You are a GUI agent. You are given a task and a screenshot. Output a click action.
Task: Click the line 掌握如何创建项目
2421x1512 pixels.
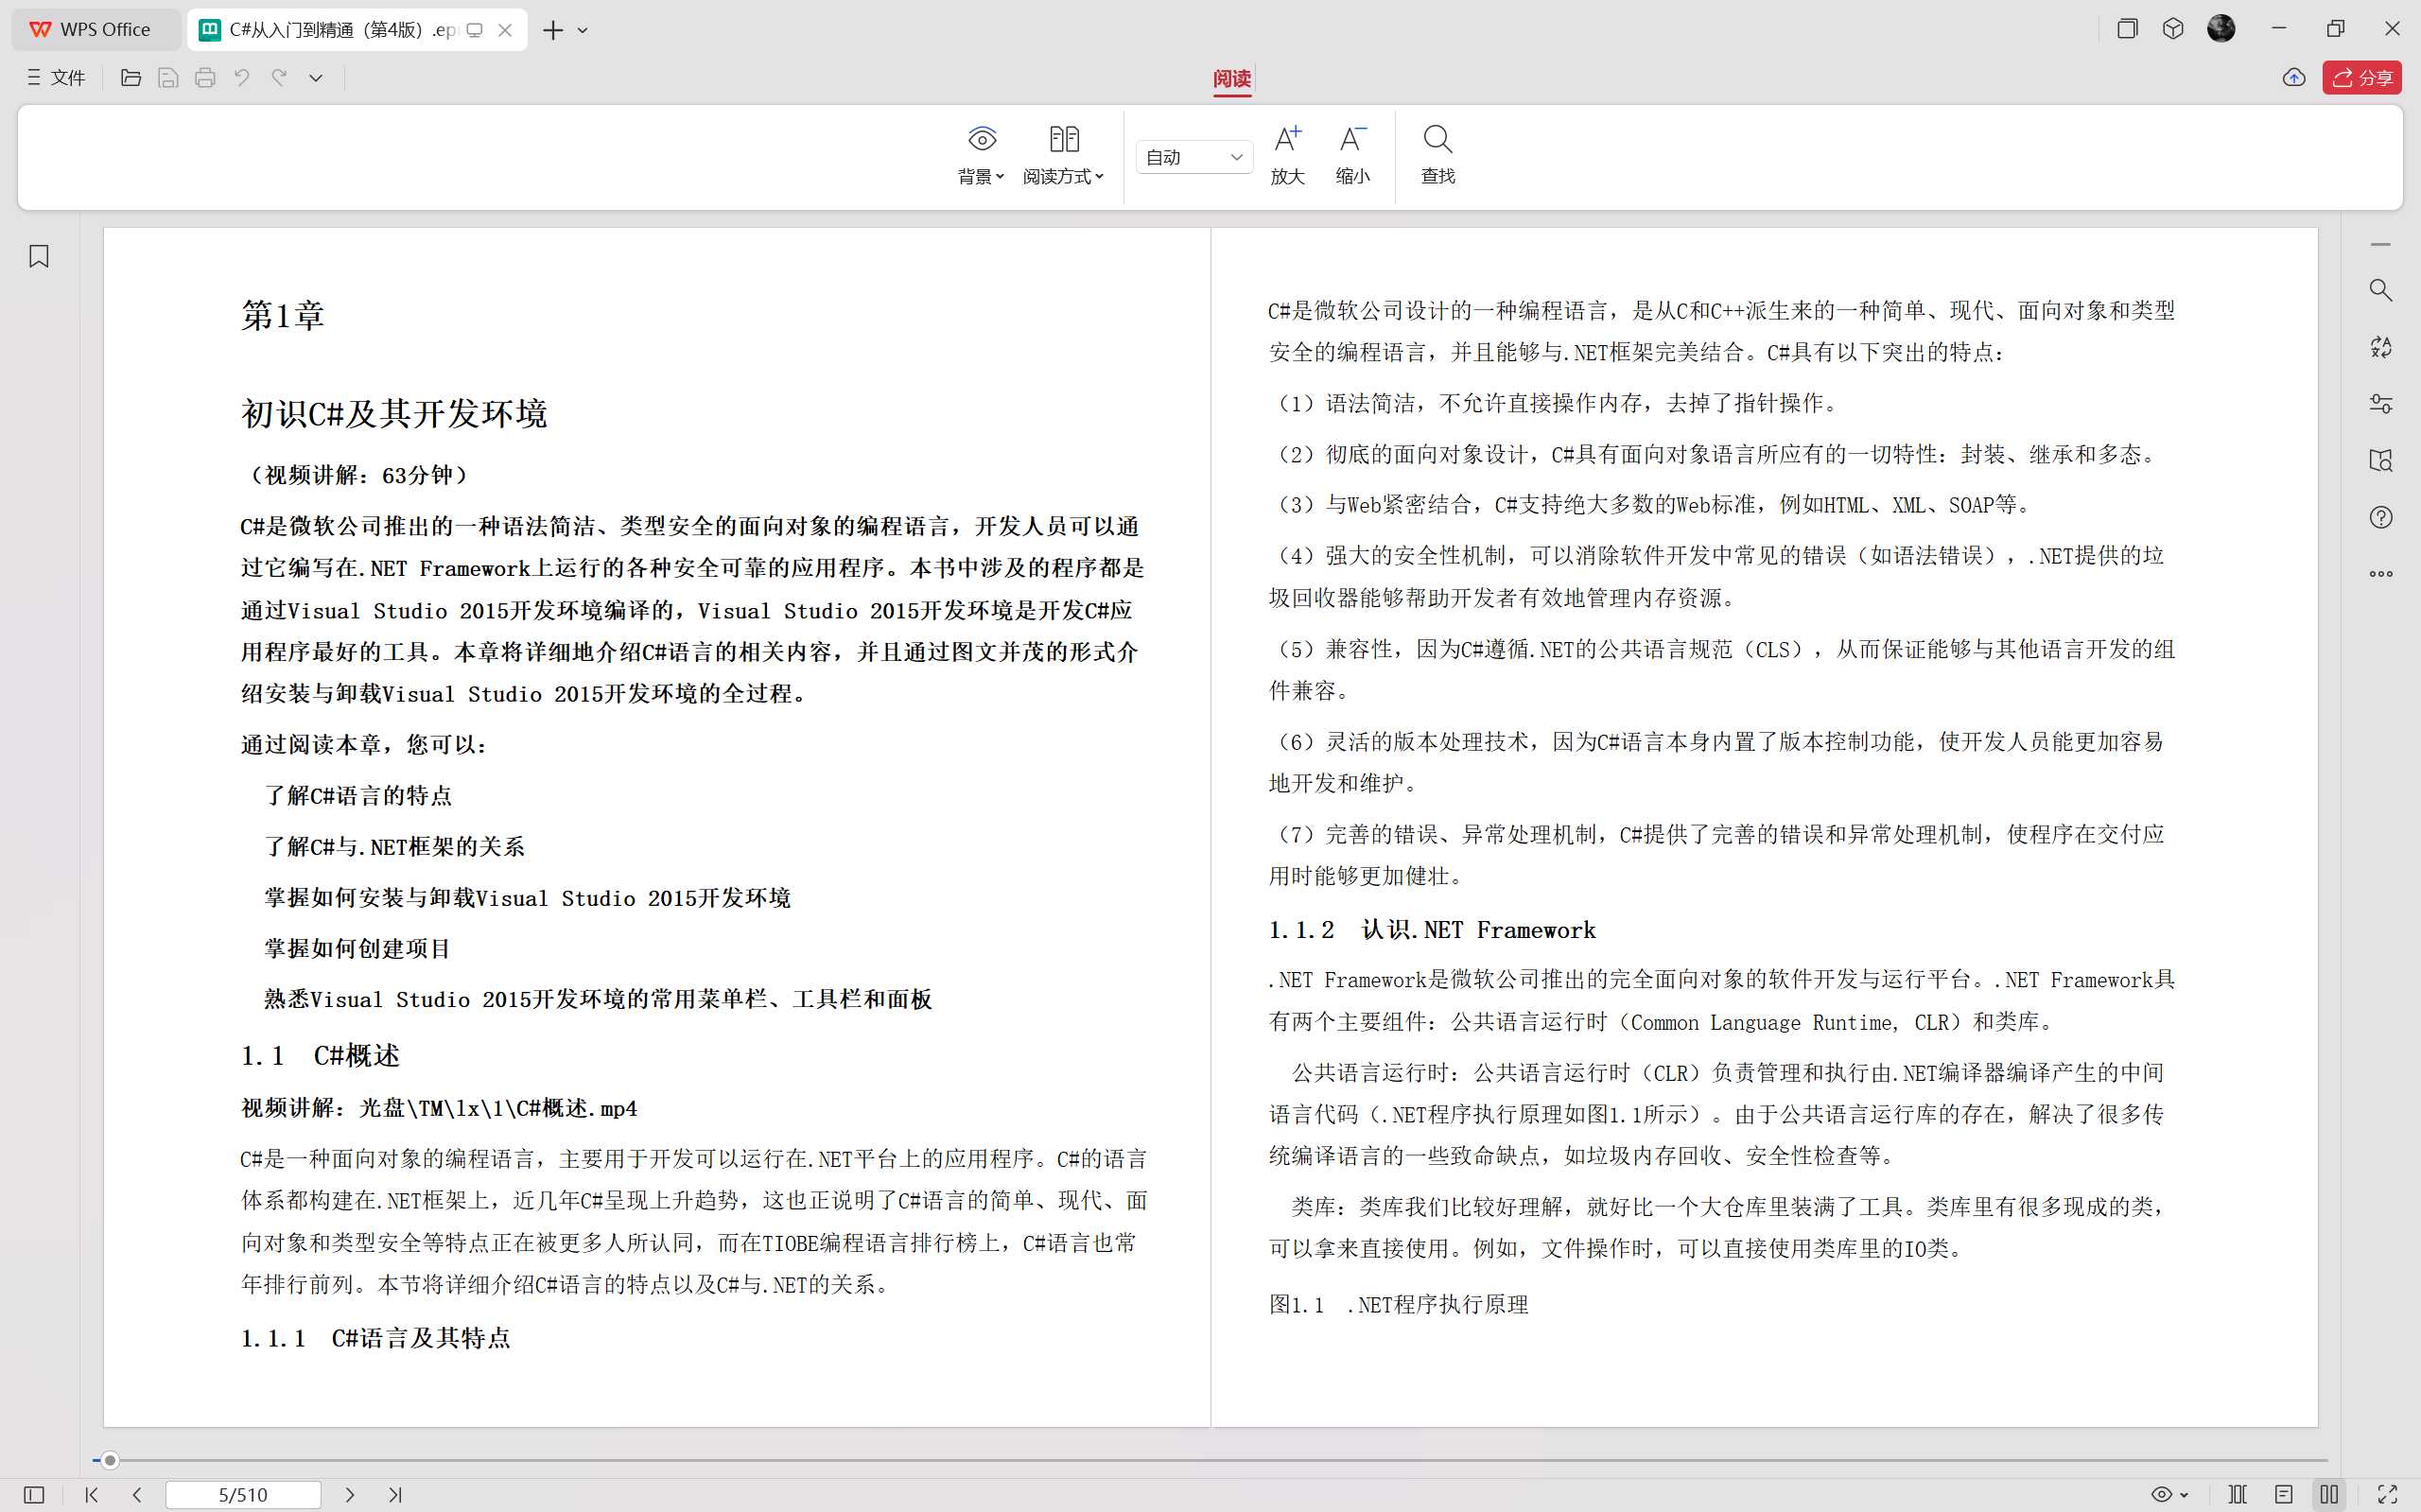coord(357,948)
